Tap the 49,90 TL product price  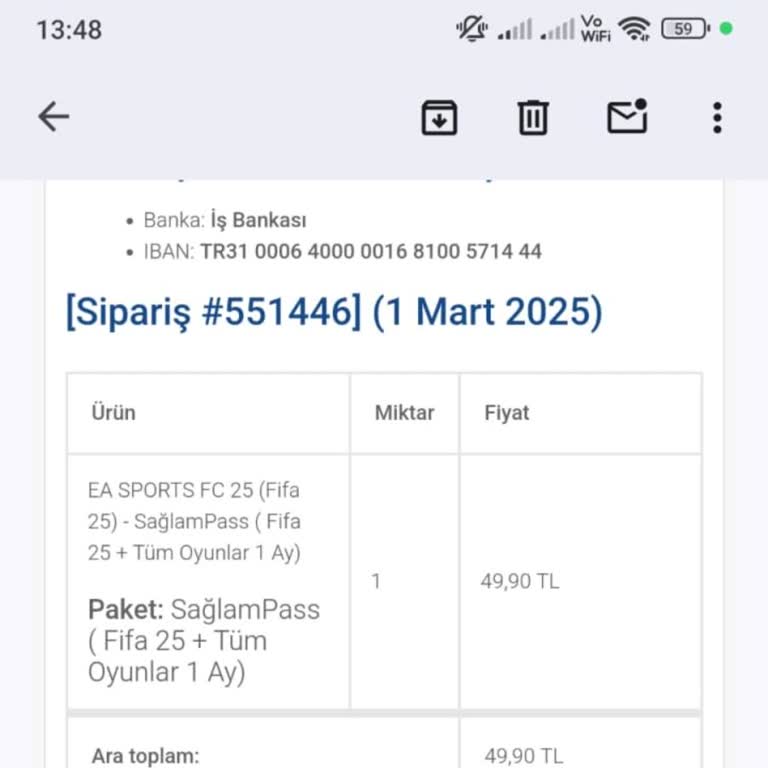(520, 581)
